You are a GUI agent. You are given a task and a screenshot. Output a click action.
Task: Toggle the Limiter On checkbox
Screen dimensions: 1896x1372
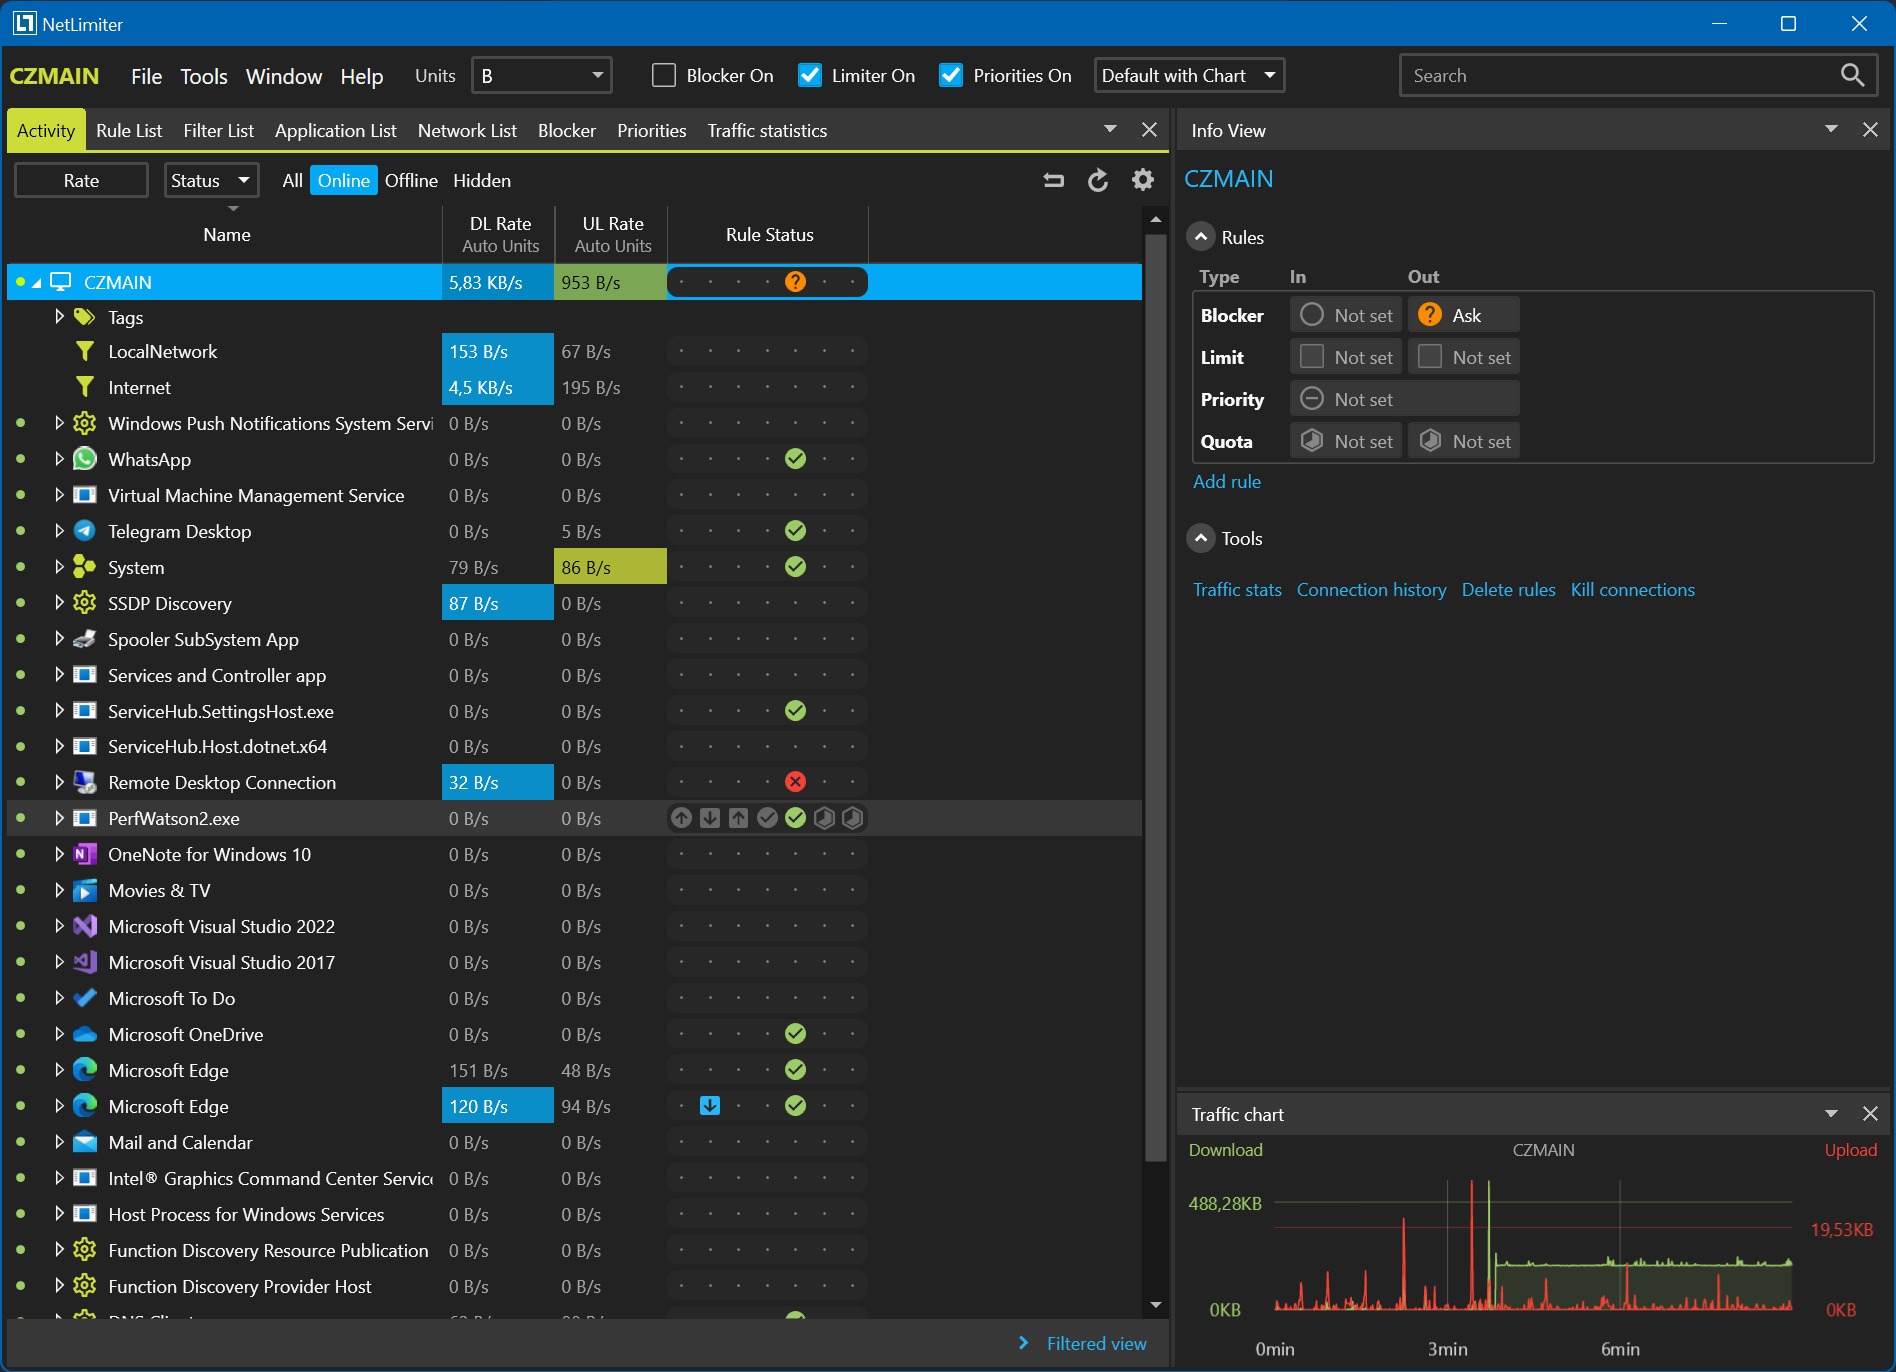[810, 76]
